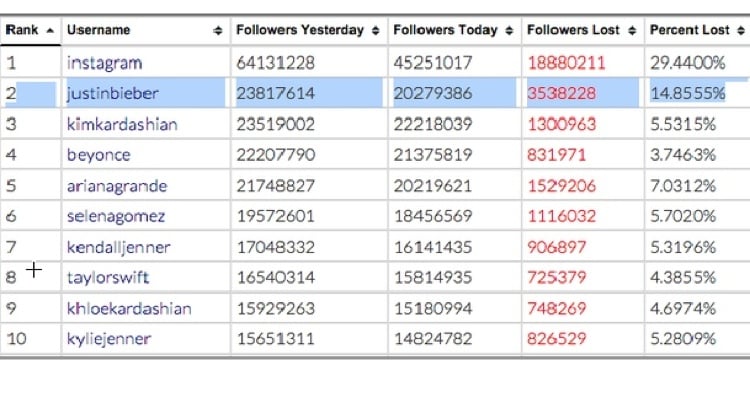Open kimkardashian username link
The height and width of the screenshot is (393, 750).
coord(122,124)
